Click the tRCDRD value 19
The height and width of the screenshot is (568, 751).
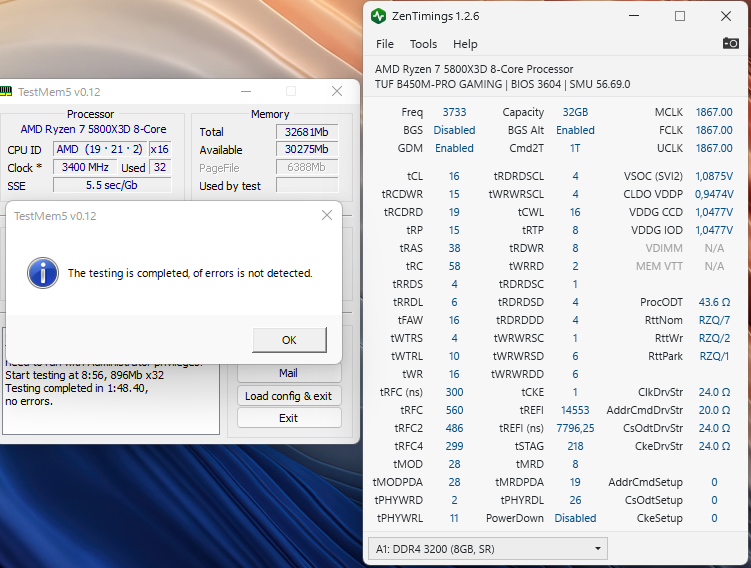coord(454,212)
